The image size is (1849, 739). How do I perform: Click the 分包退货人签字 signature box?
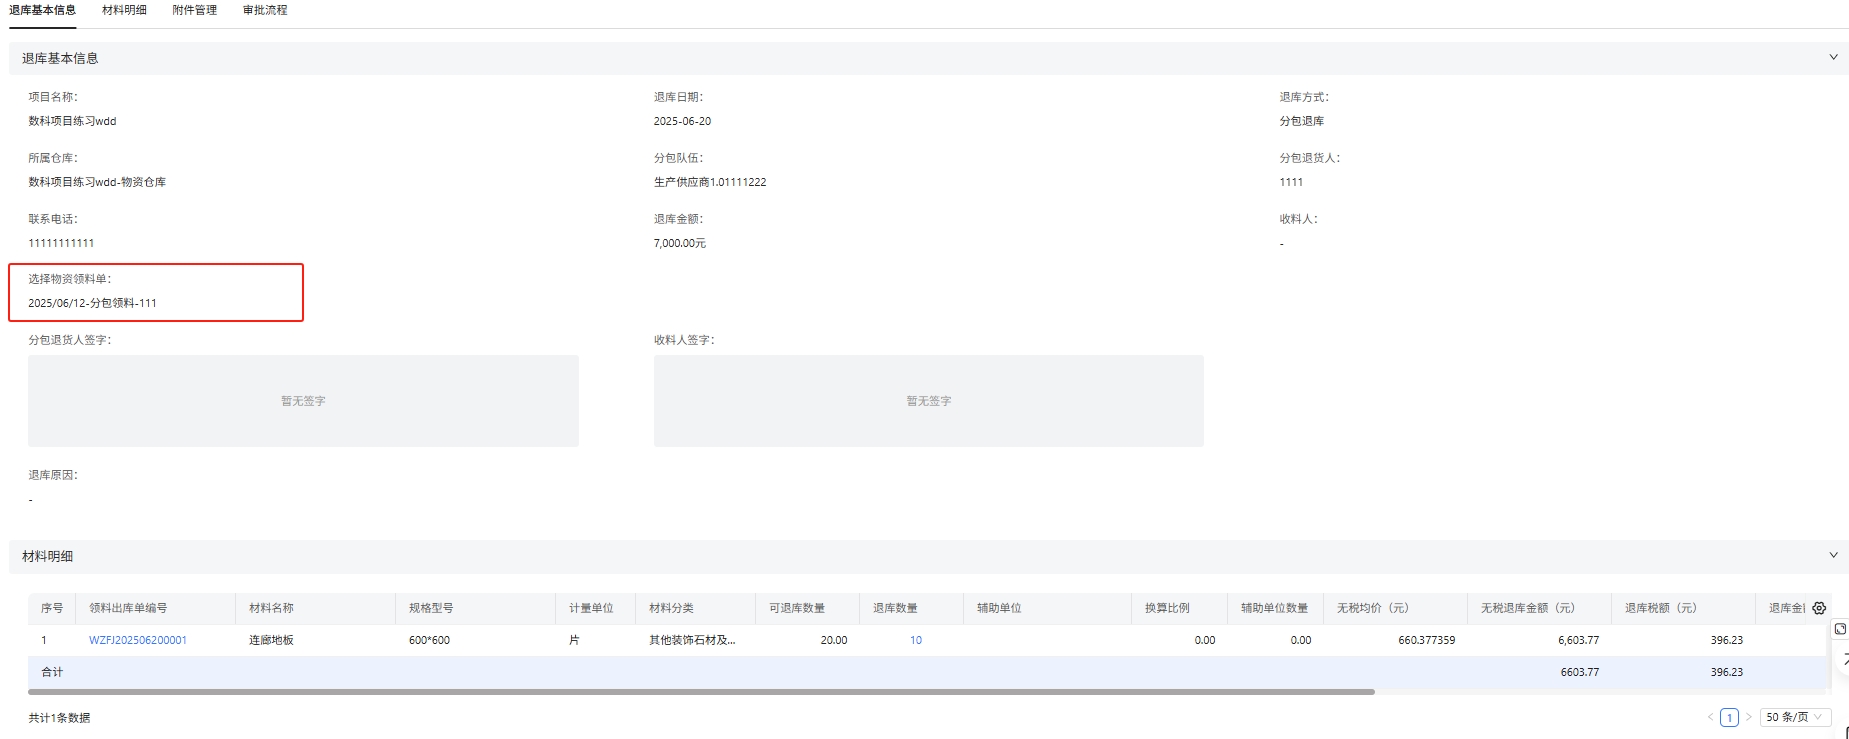pos(303,401)
